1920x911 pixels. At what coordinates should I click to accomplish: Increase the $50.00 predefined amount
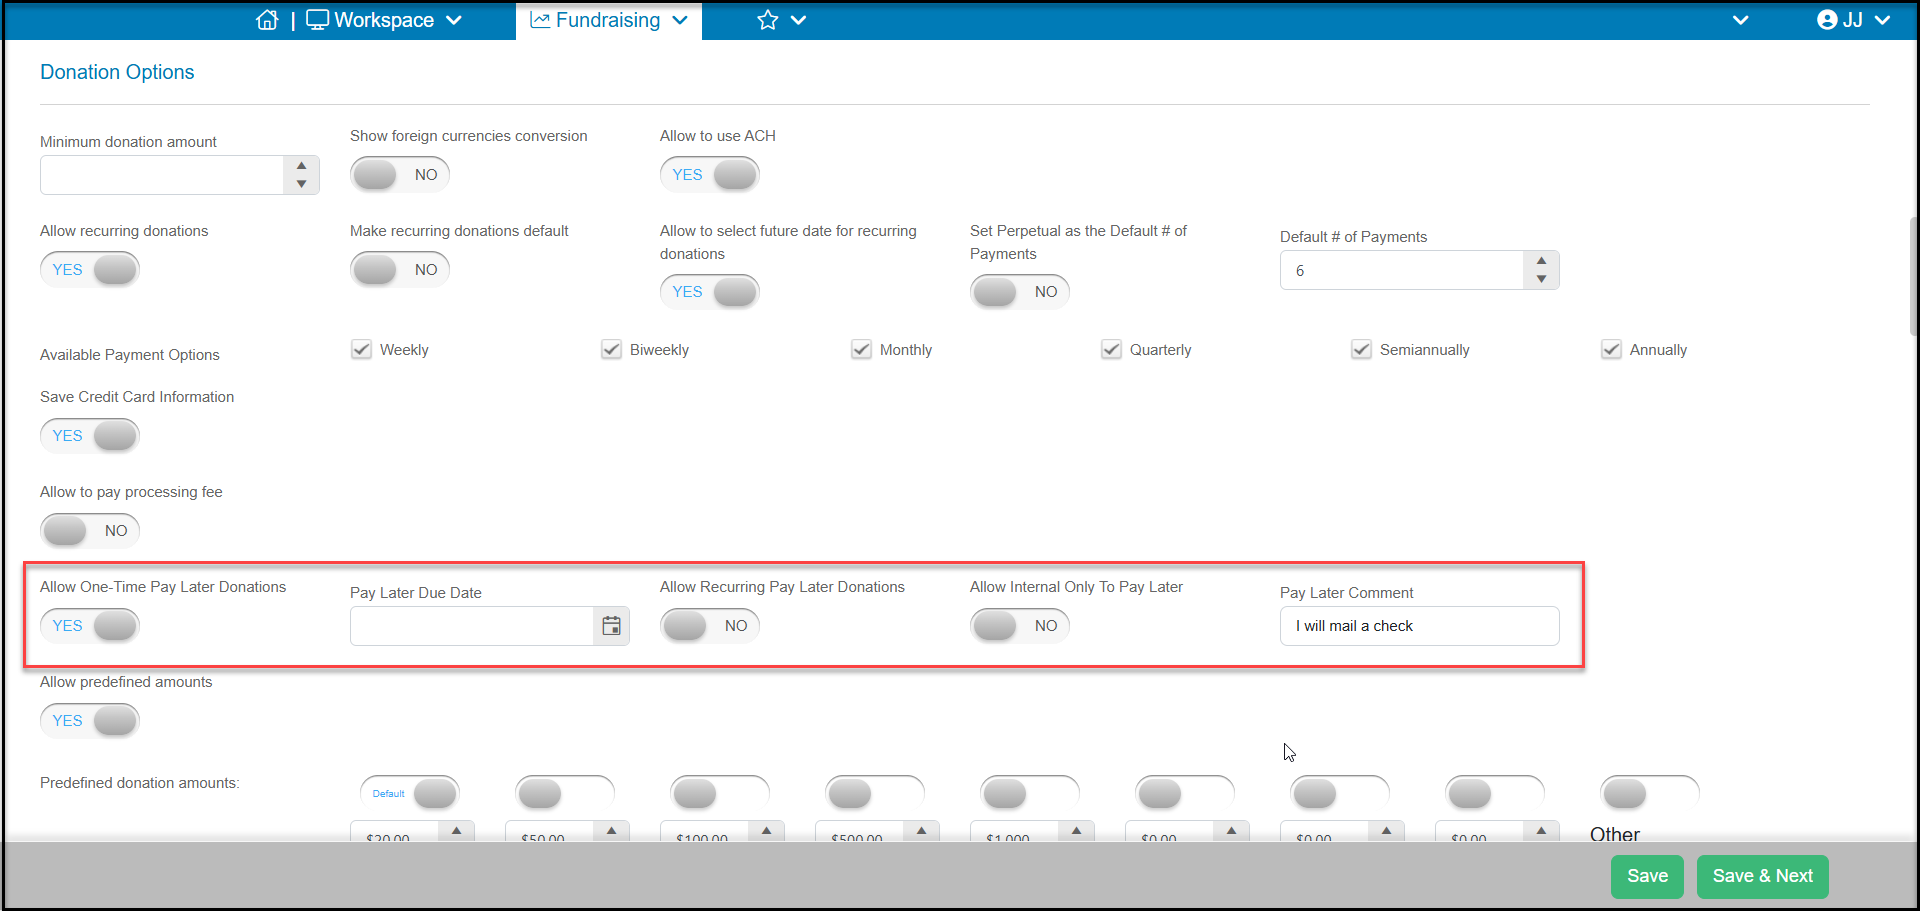click(x=611, y=831)
